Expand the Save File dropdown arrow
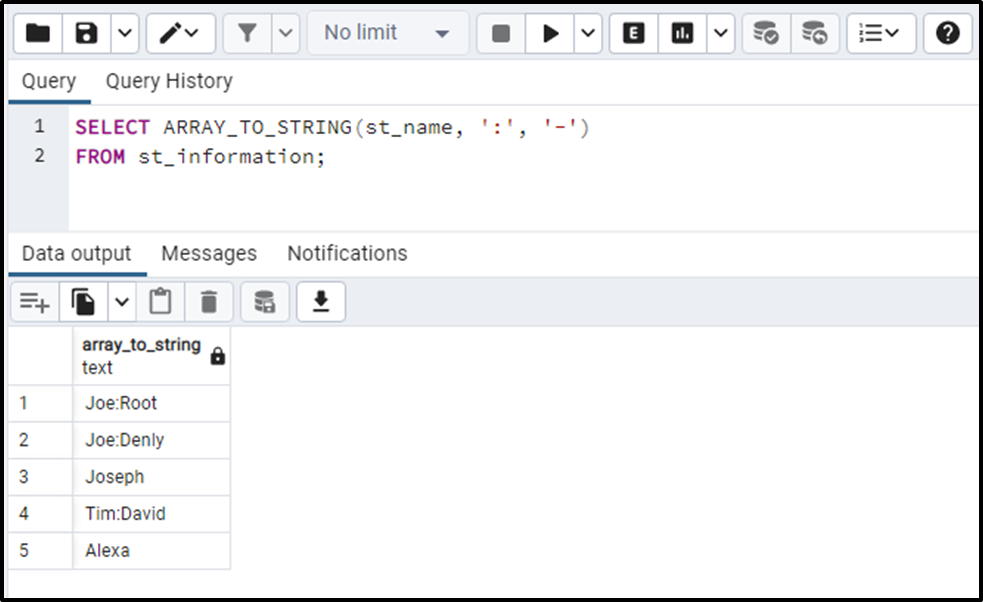Screen dimensions: 983x602 tap(124, 33)
